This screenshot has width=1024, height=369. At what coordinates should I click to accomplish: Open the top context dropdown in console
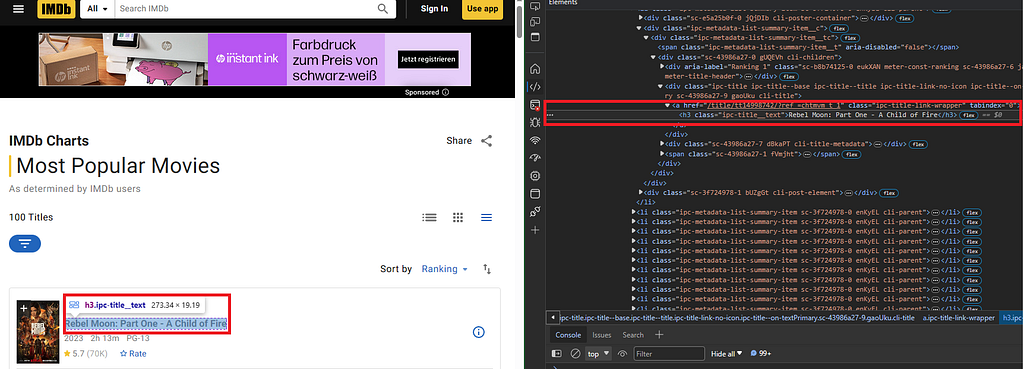pos(598,353)
